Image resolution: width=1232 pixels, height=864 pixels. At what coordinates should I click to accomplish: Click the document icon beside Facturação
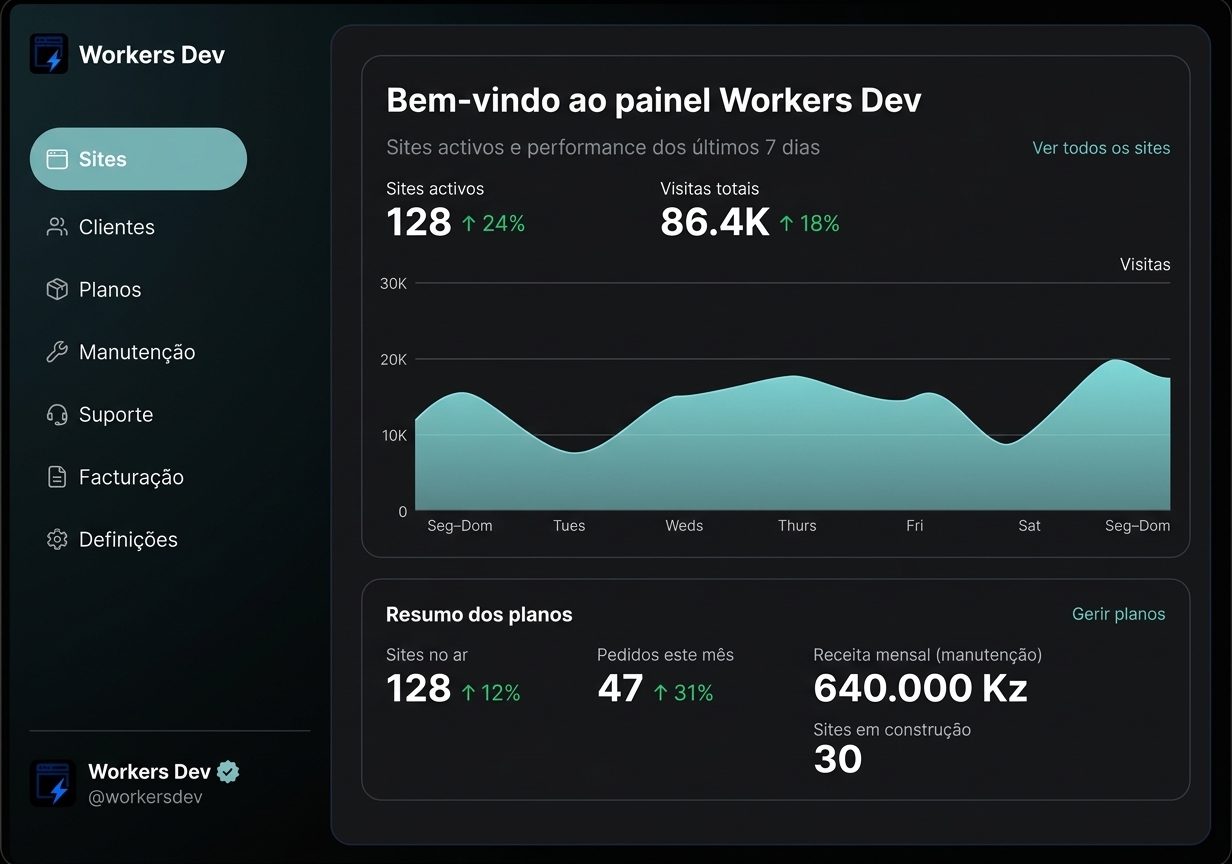57,477
